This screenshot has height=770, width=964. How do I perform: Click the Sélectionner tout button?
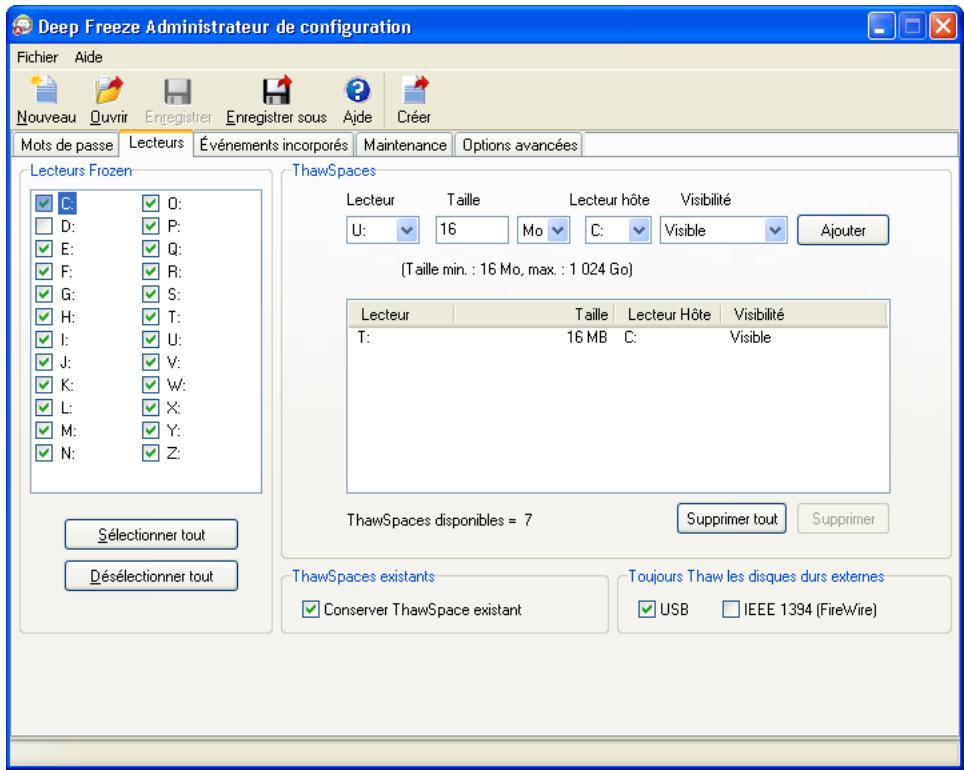(151, 535)
